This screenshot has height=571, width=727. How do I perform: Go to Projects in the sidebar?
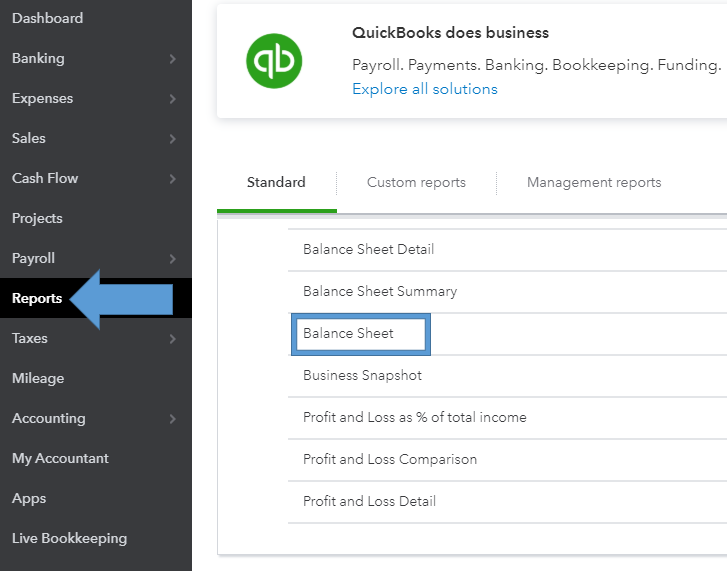(37, 218)
